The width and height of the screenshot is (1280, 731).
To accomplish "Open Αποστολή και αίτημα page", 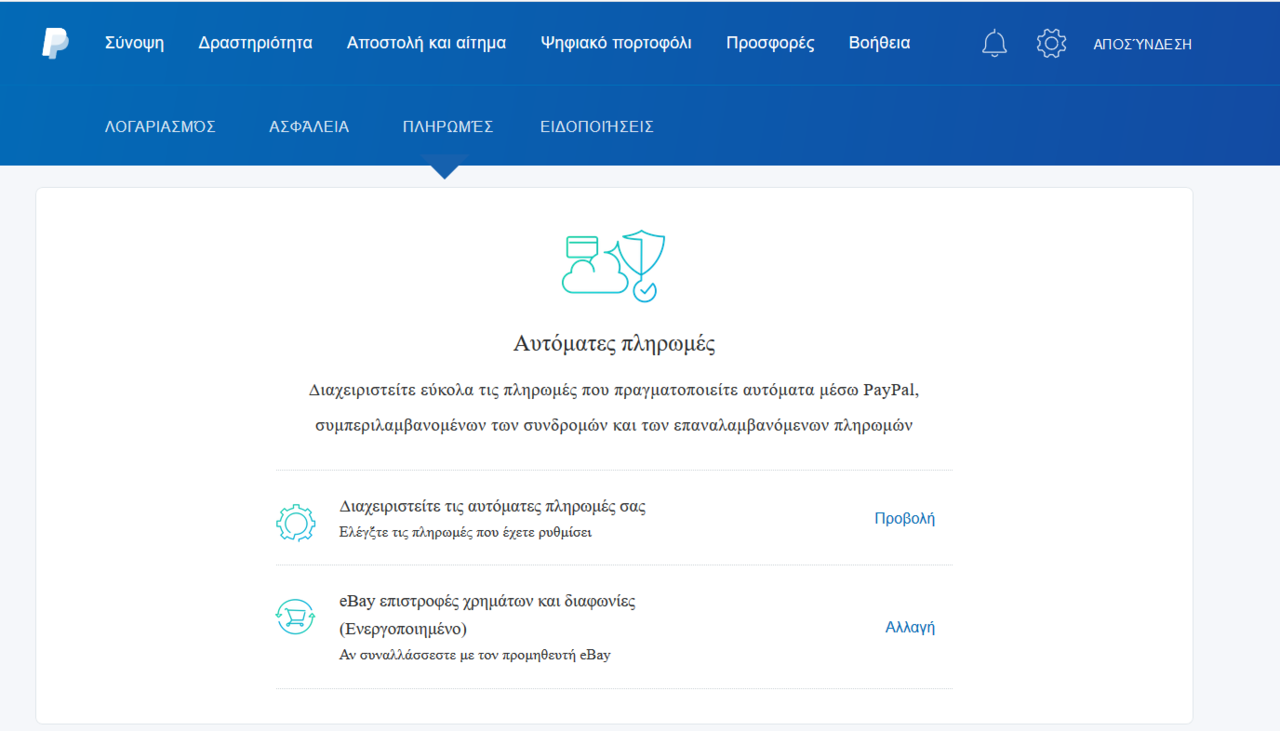I will click(426, 43).
